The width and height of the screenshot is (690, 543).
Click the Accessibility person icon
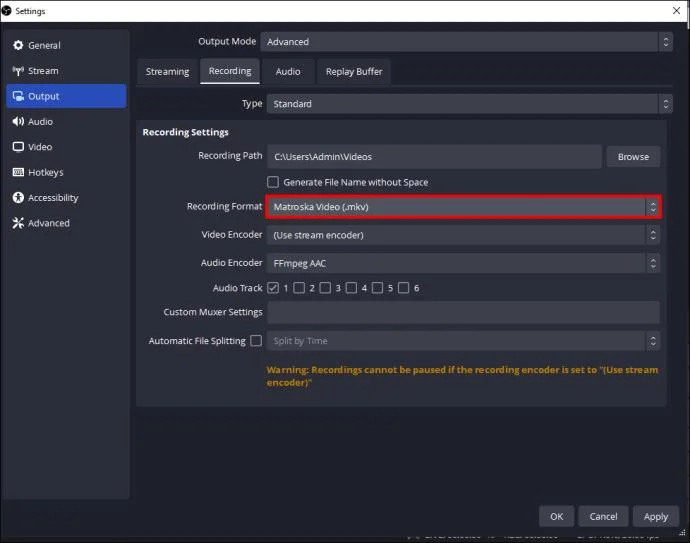click(x=18, y=198)
